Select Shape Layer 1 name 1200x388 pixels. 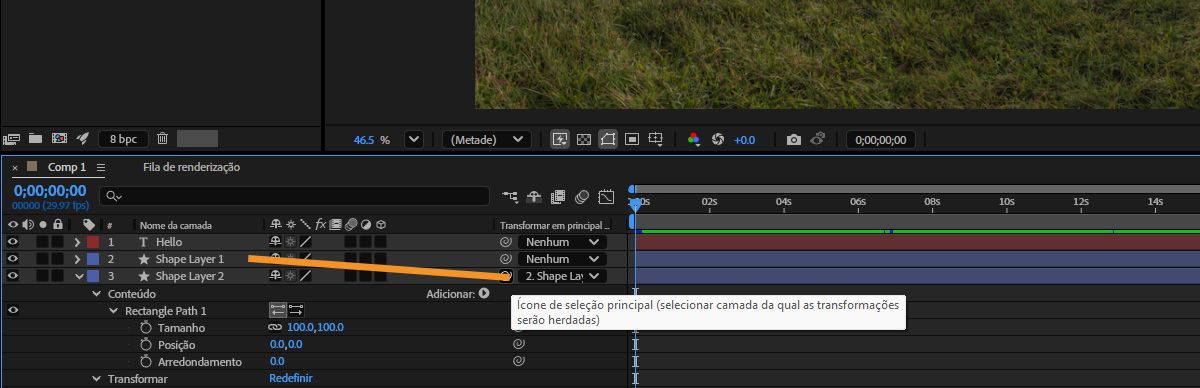[190, 259]
